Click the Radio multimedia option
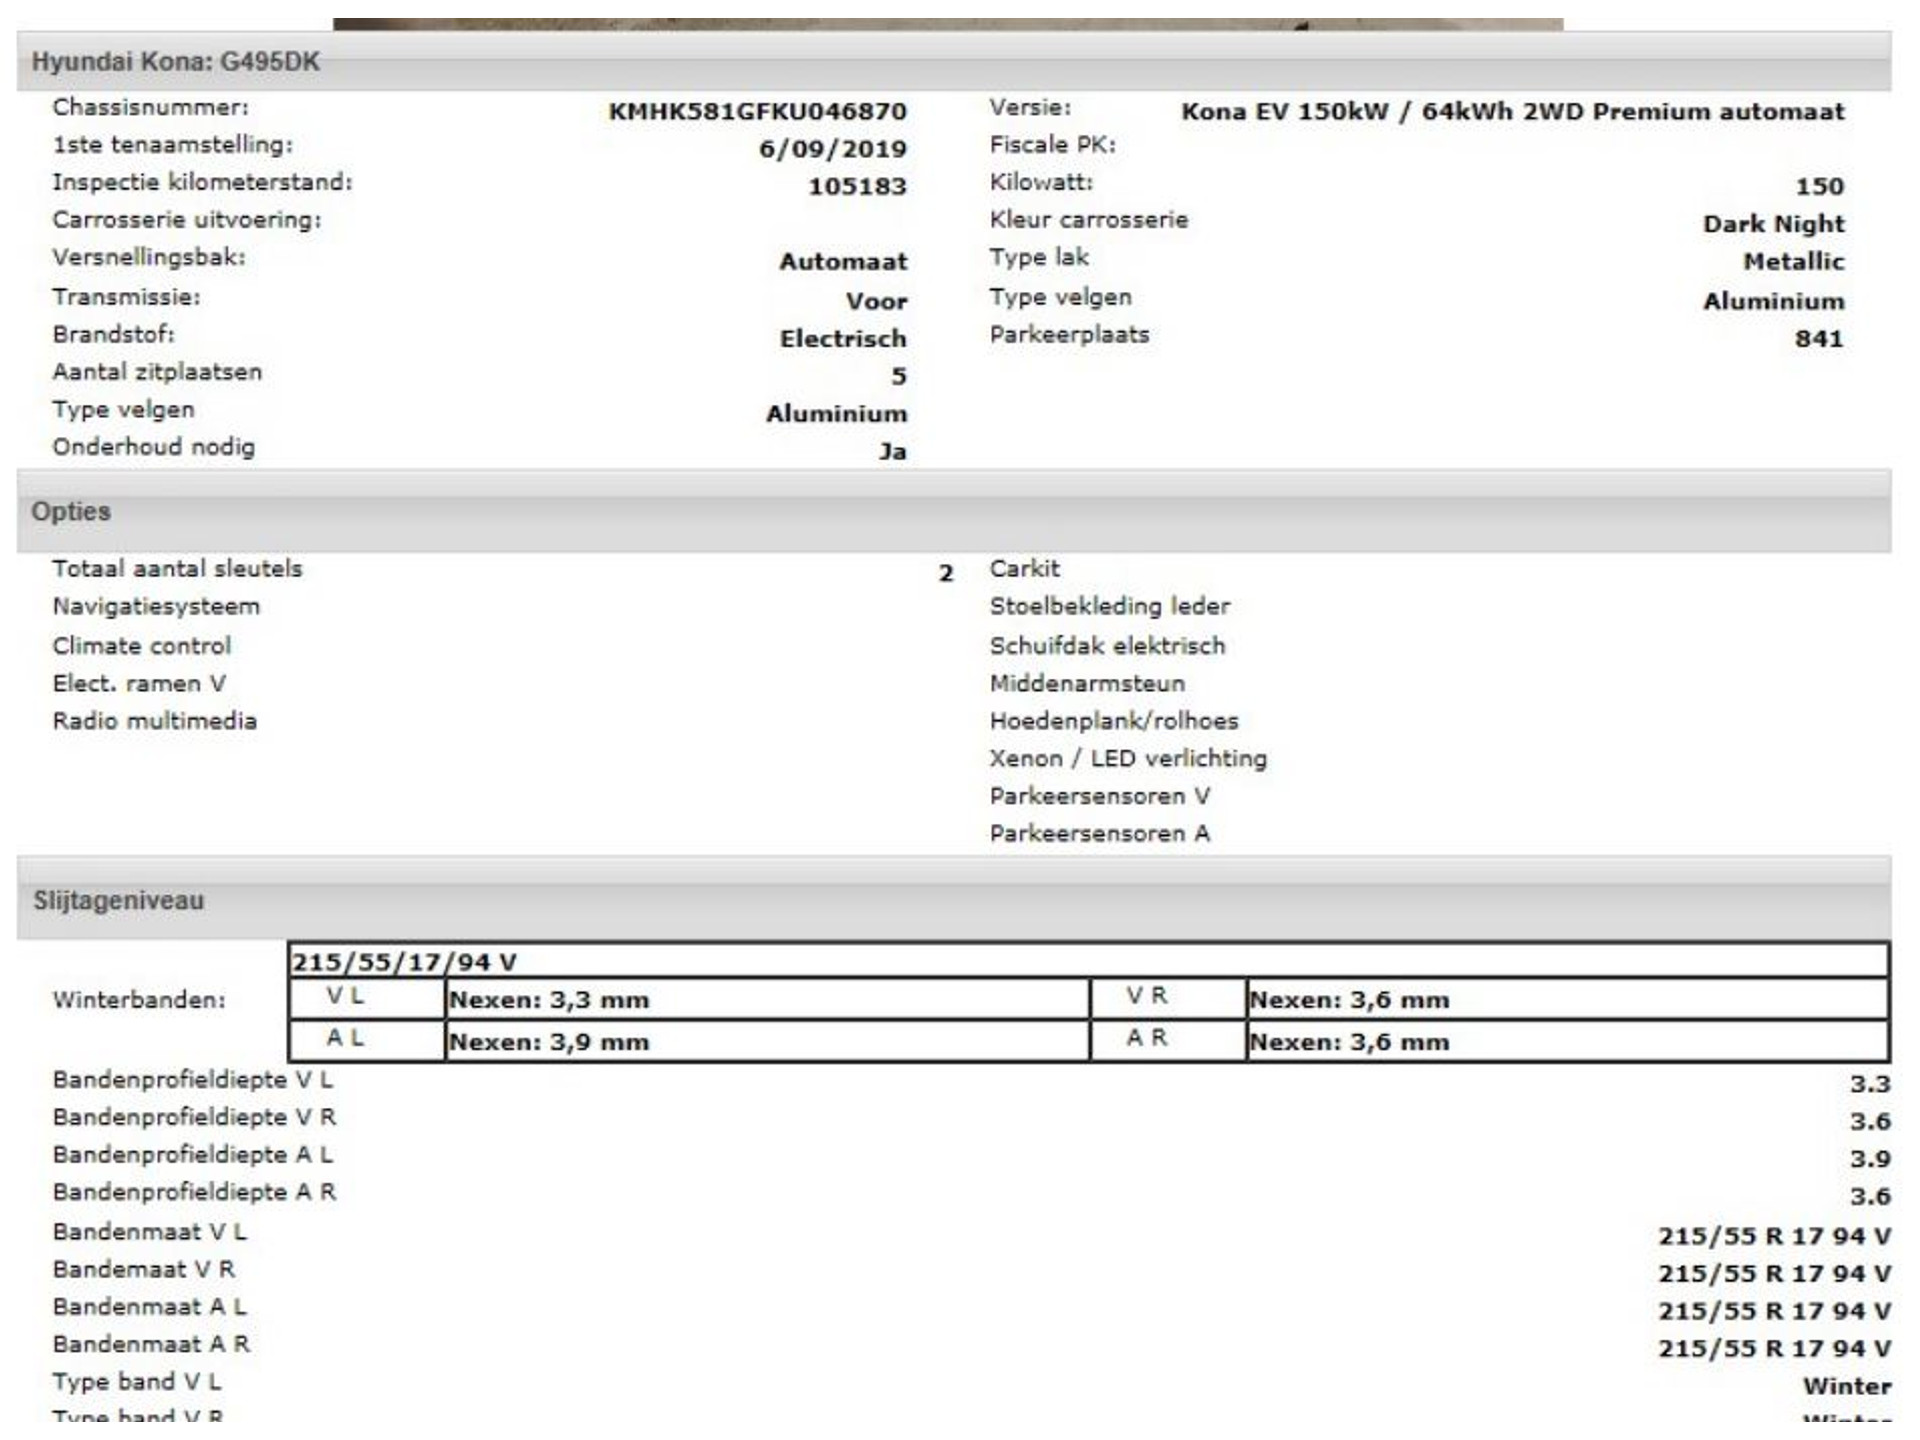 click(x=154, y=721)
